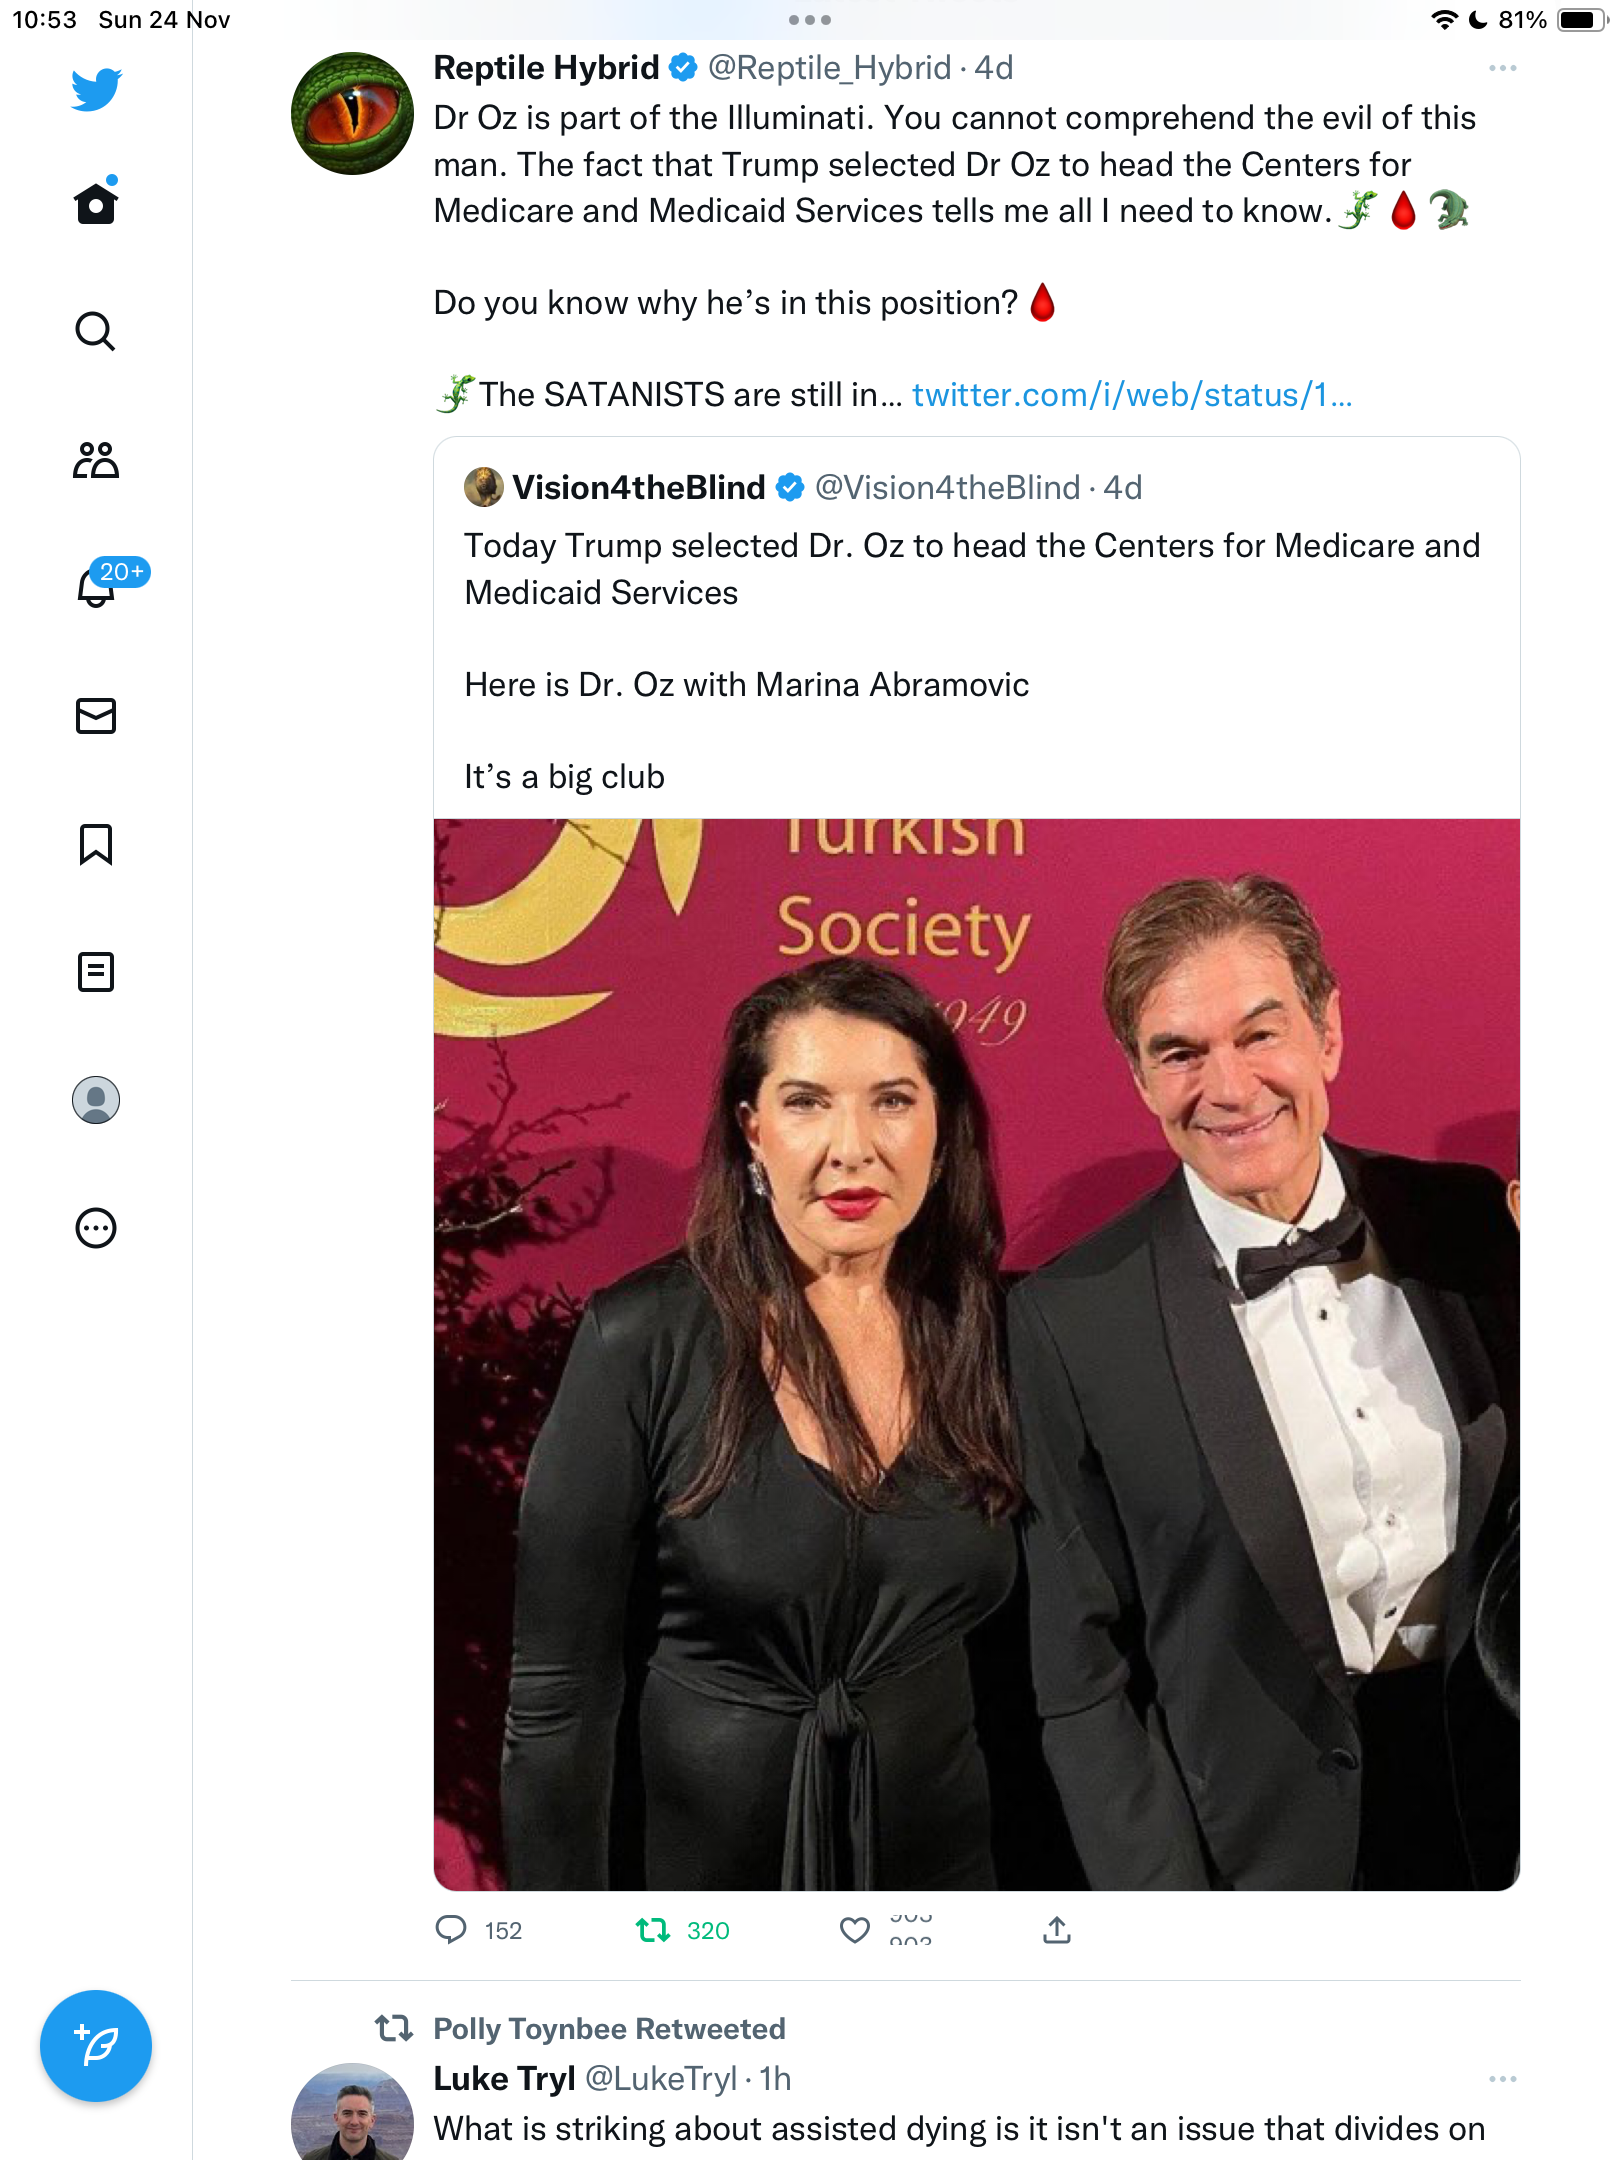
Task: Open the Dr. Oz photo in quoted tweet
Action: click(977, 1355)
